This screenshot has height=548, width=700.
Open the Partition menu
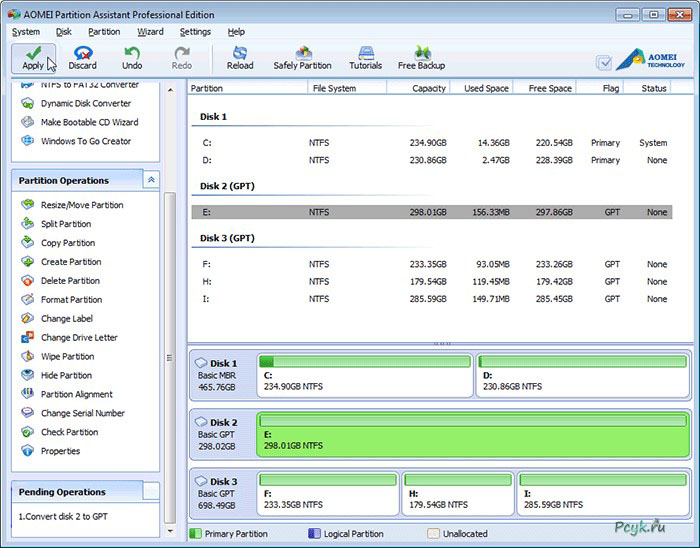pyautogui.click(x=104, y=32)
